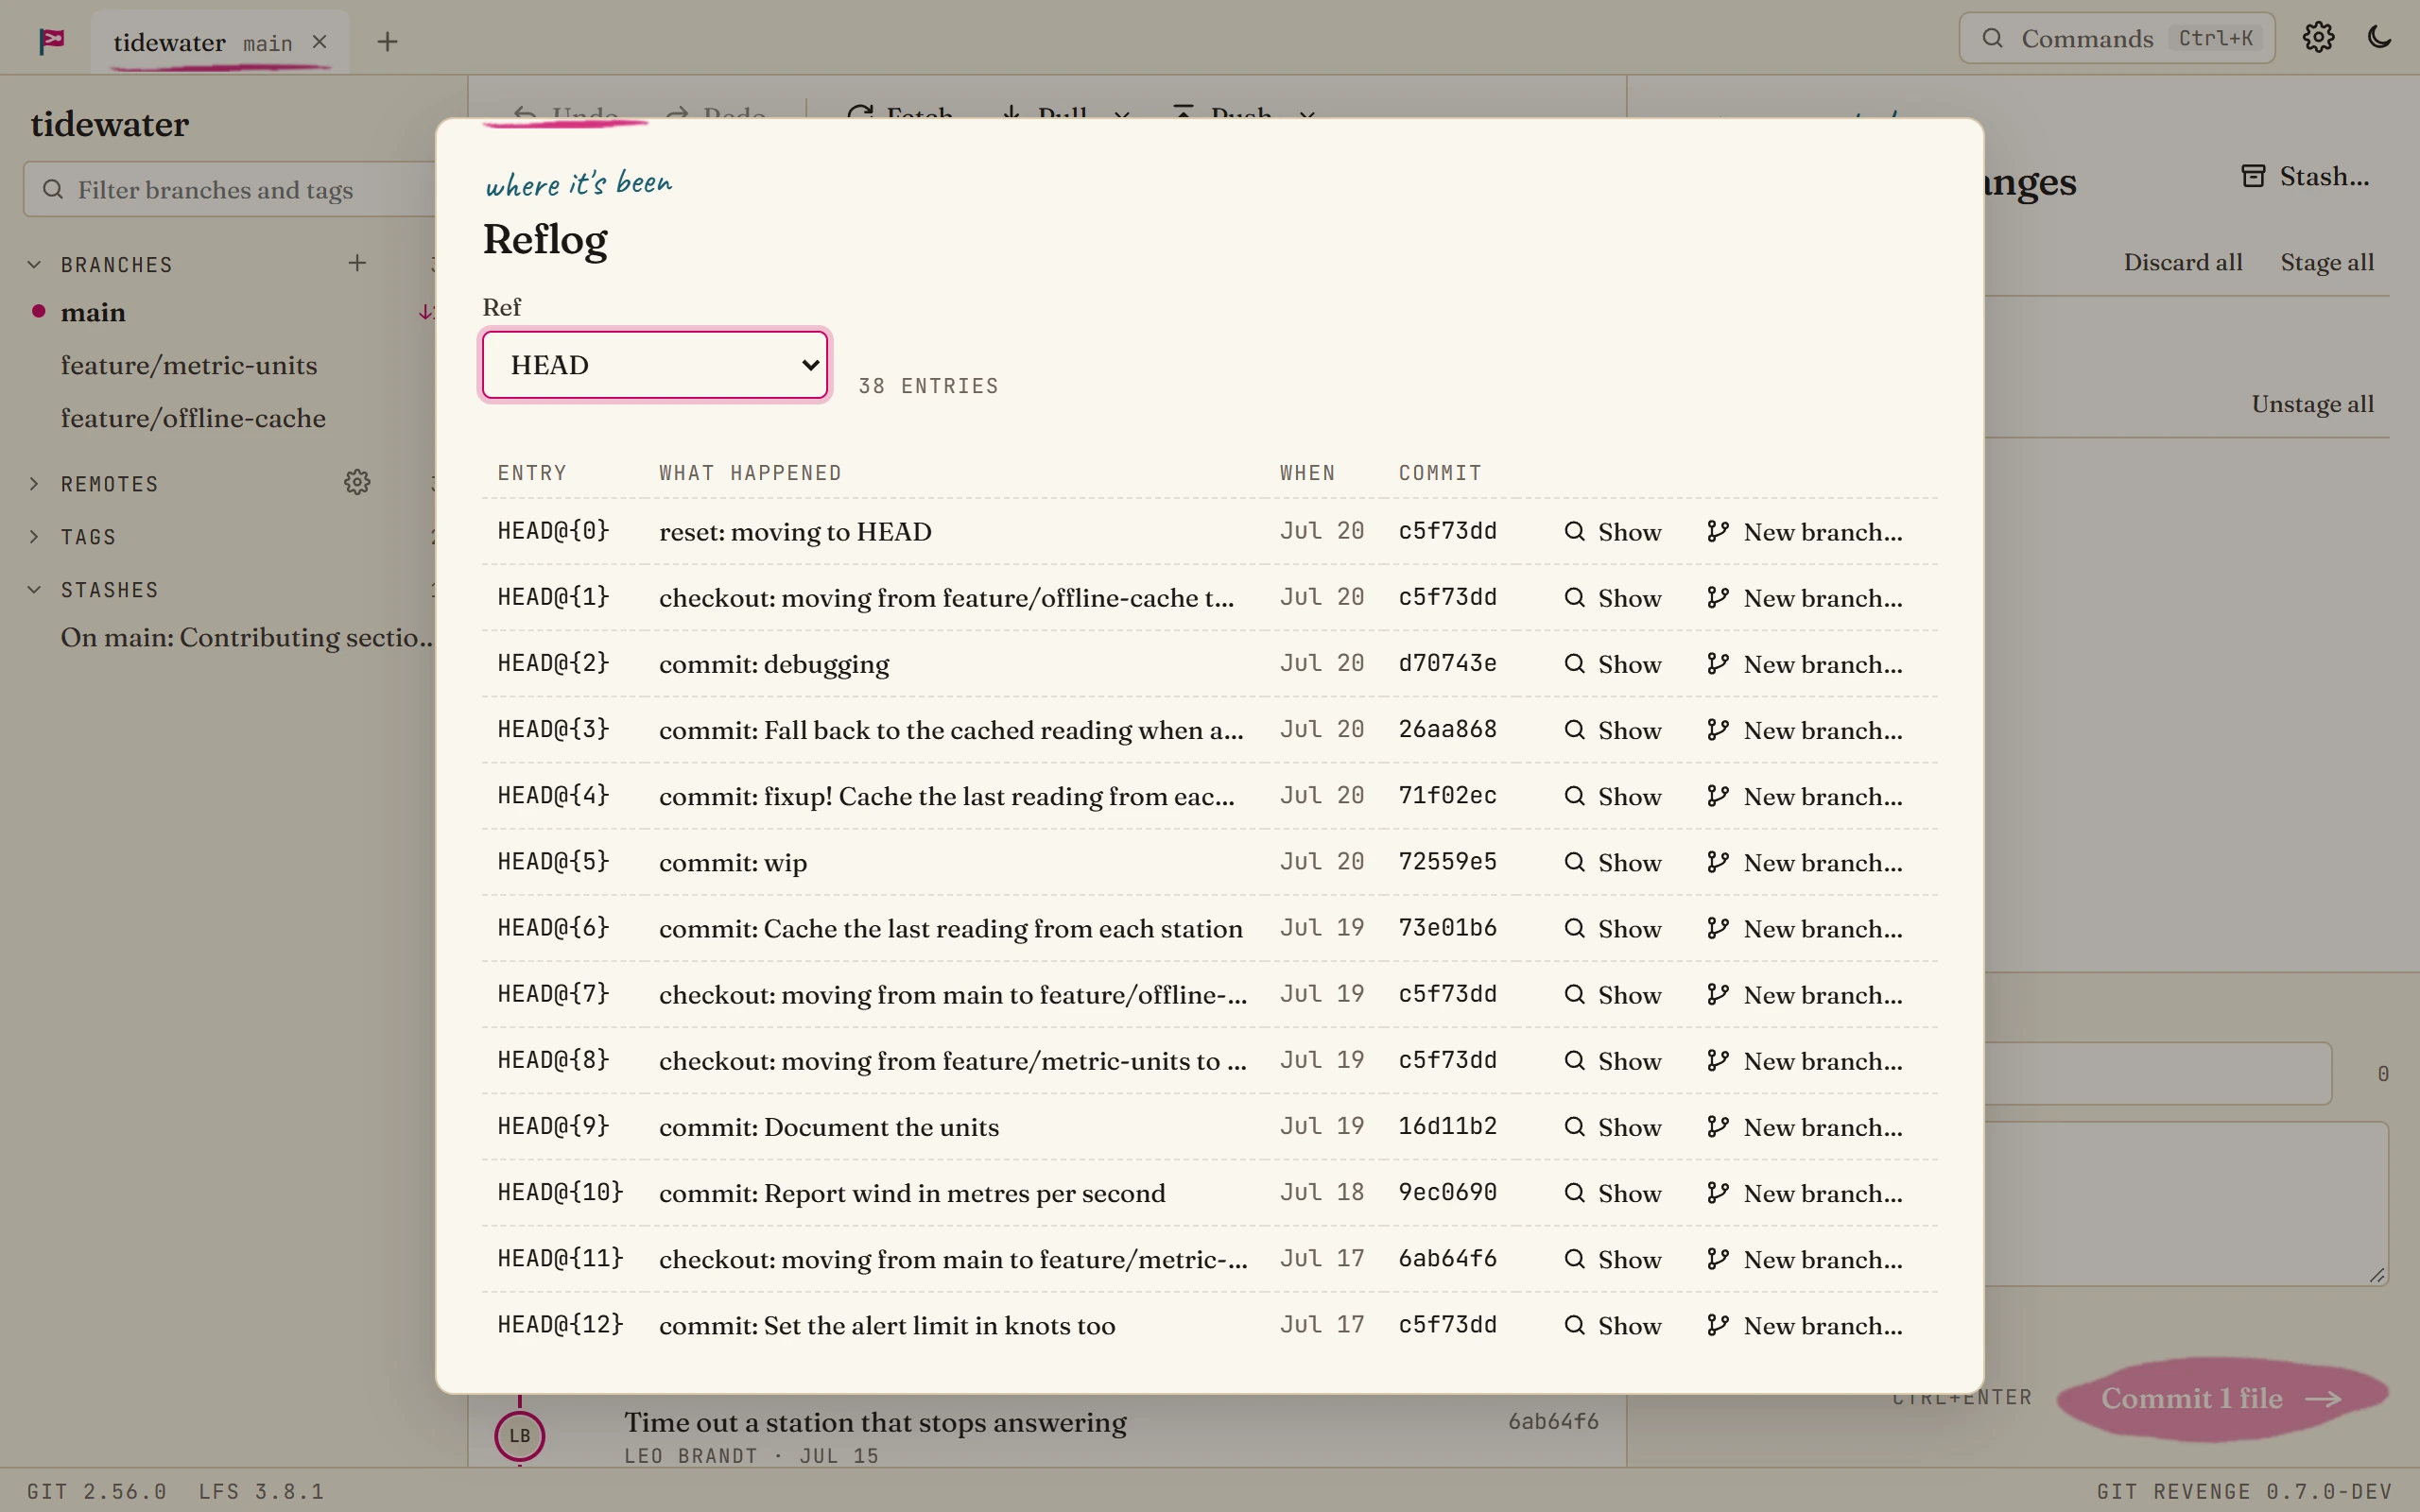Open a new repository tab with the plus icon
Image resolution: width=2420 pixels, height=1512 pixels.
click(x=388, y=41)
